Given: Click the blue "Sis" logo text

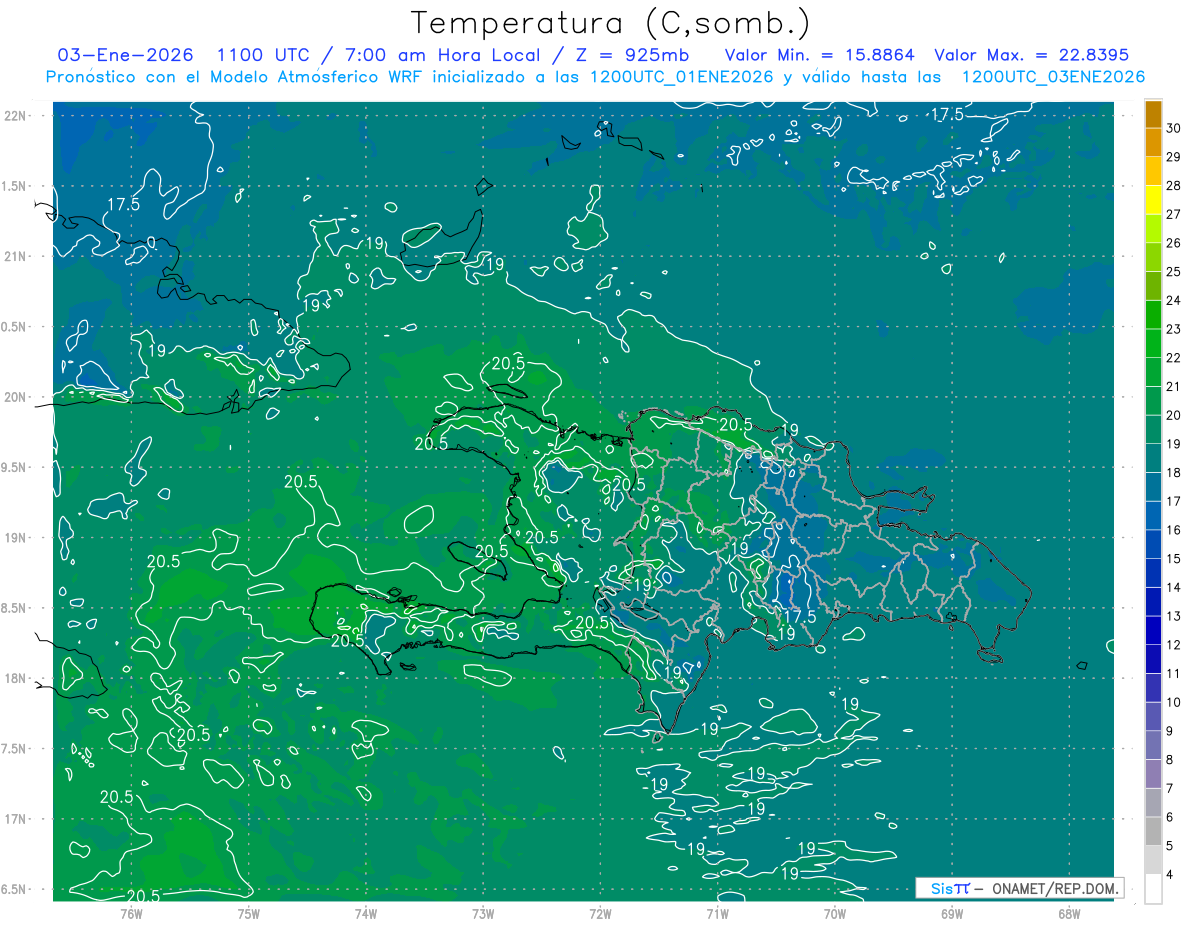Looking at the screenshot, I should (x=942, y=888).
